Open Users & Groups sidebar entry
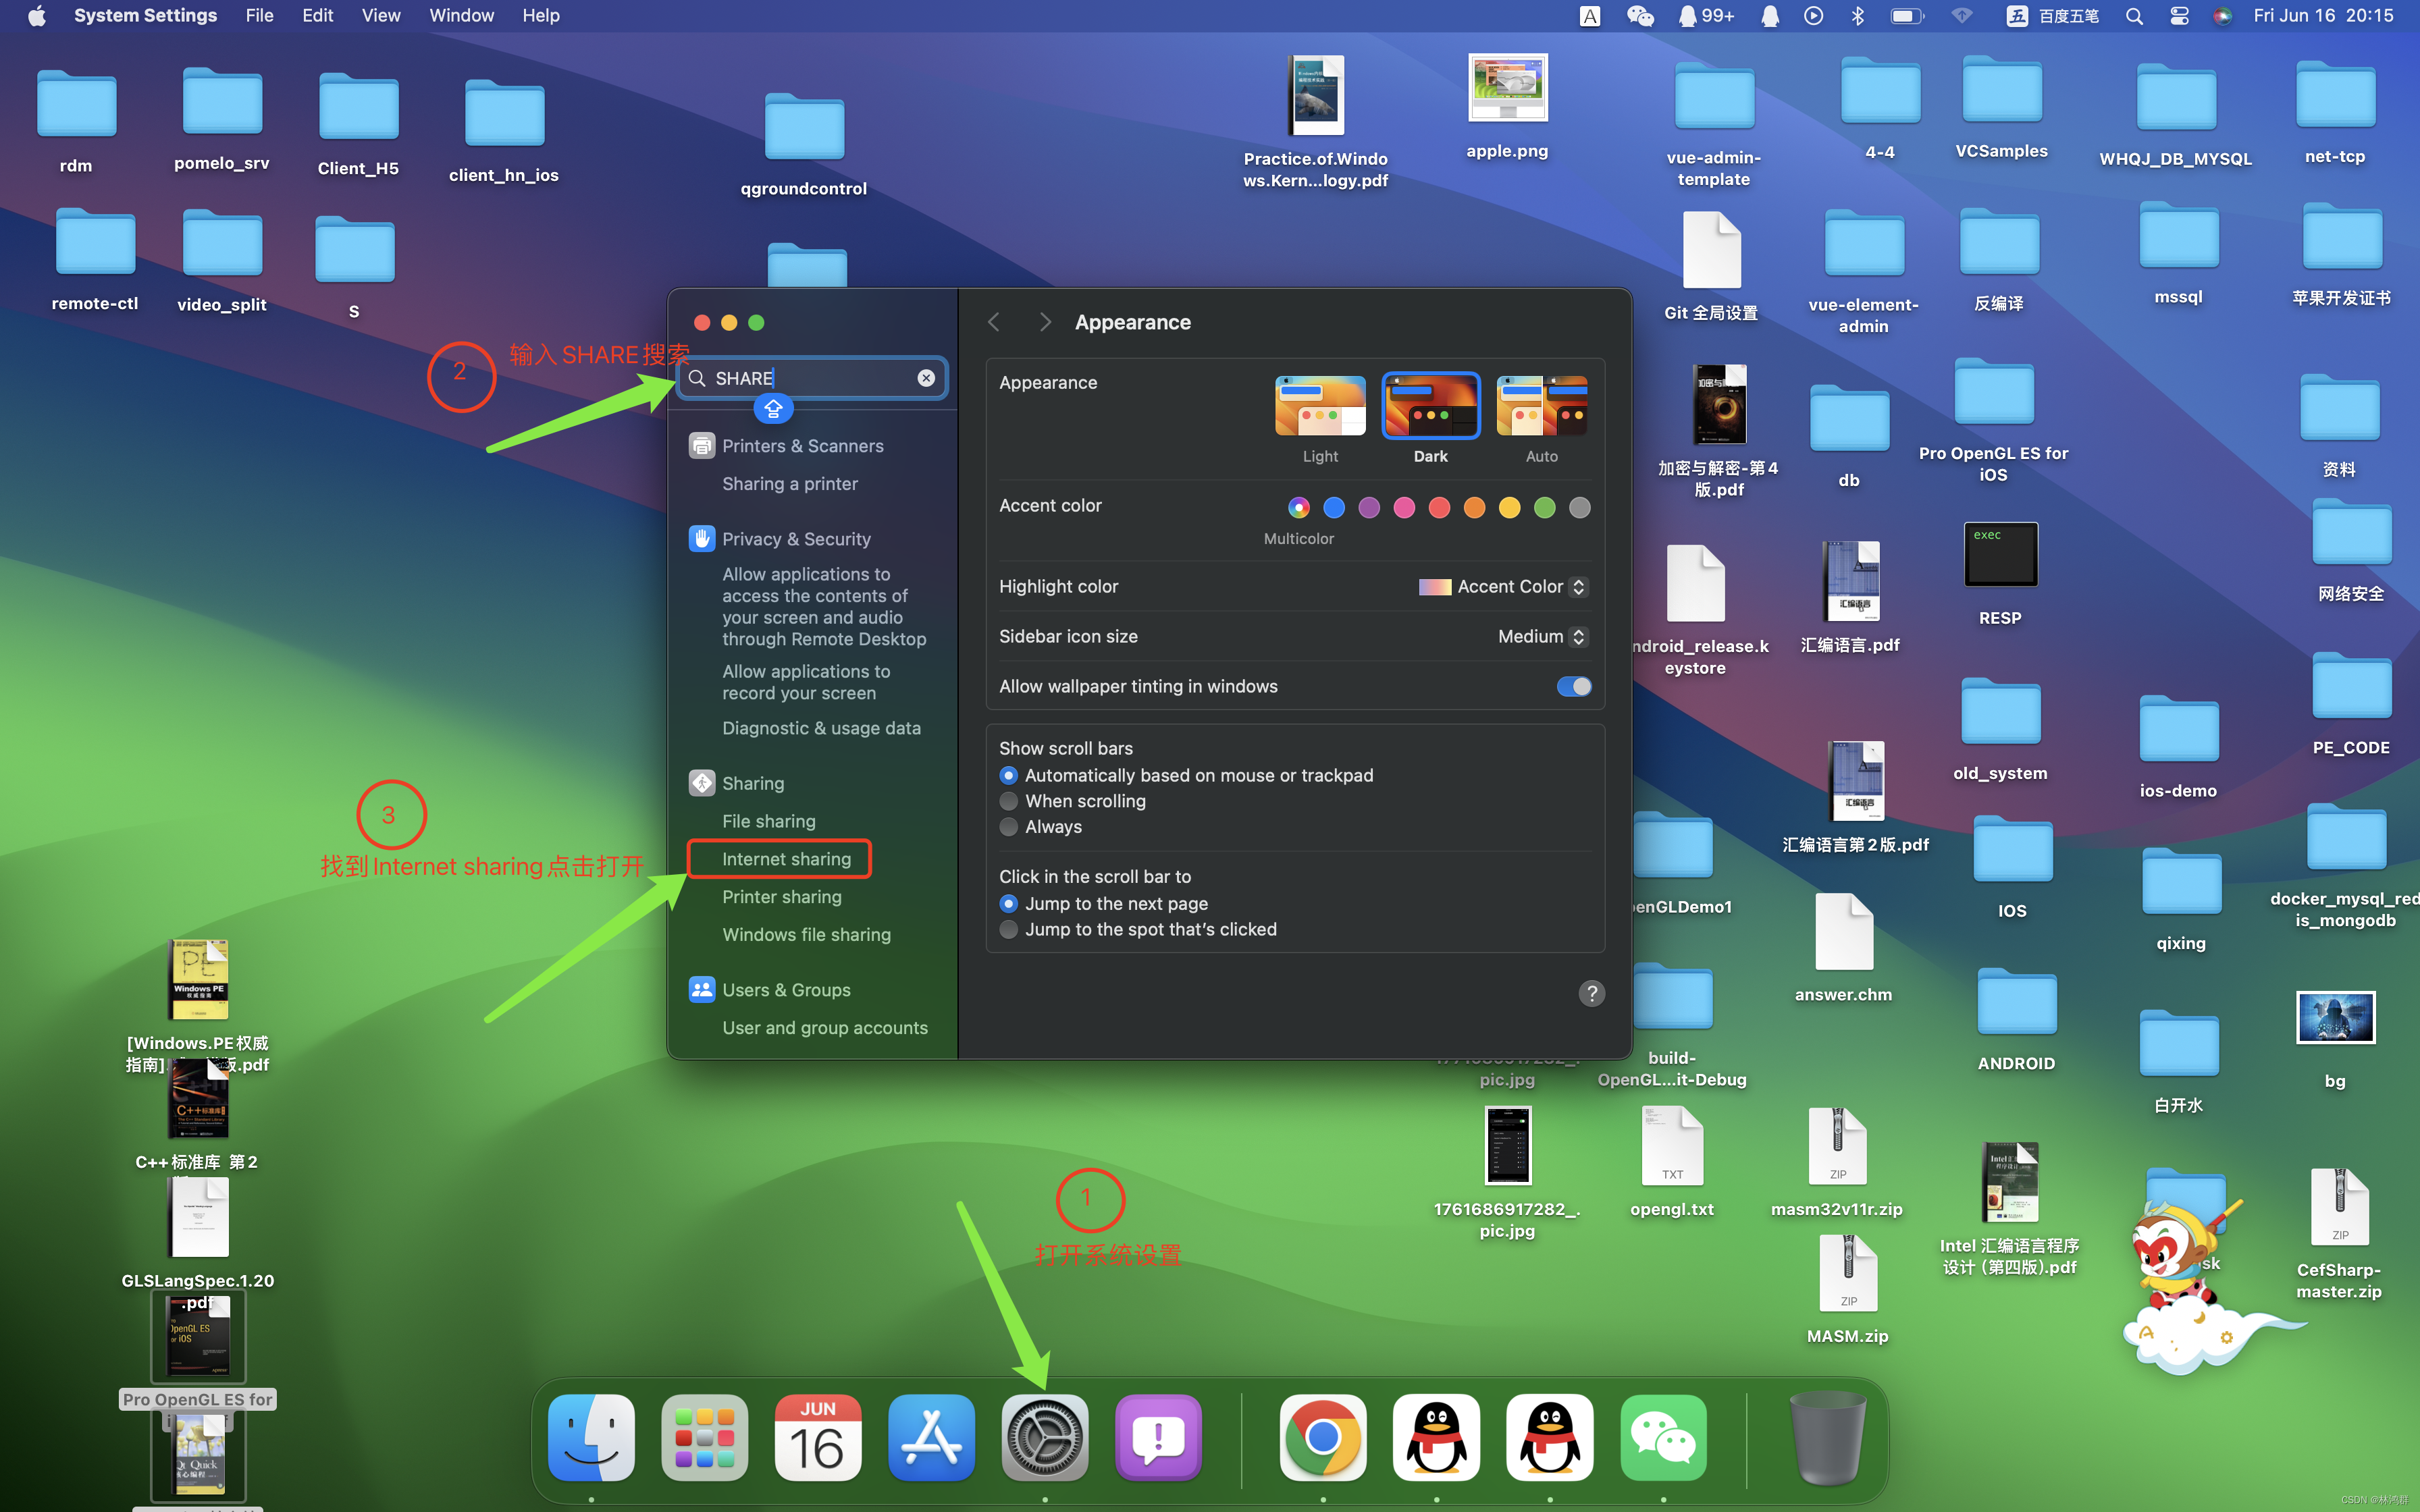The image size is (2420, 1512). 786,990
